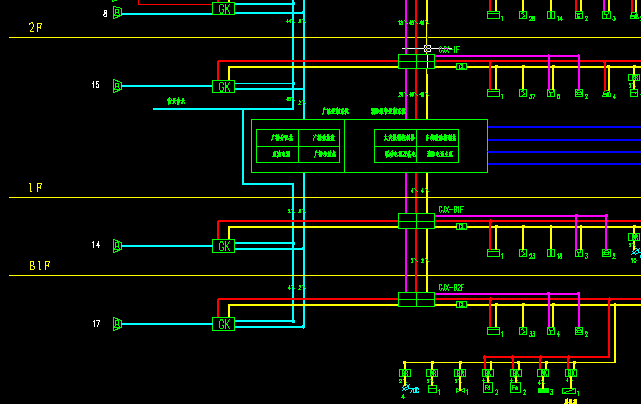Click the GK box beside speaker 14
The width and height of the screenshot is (641, 404).
[224, 246]
